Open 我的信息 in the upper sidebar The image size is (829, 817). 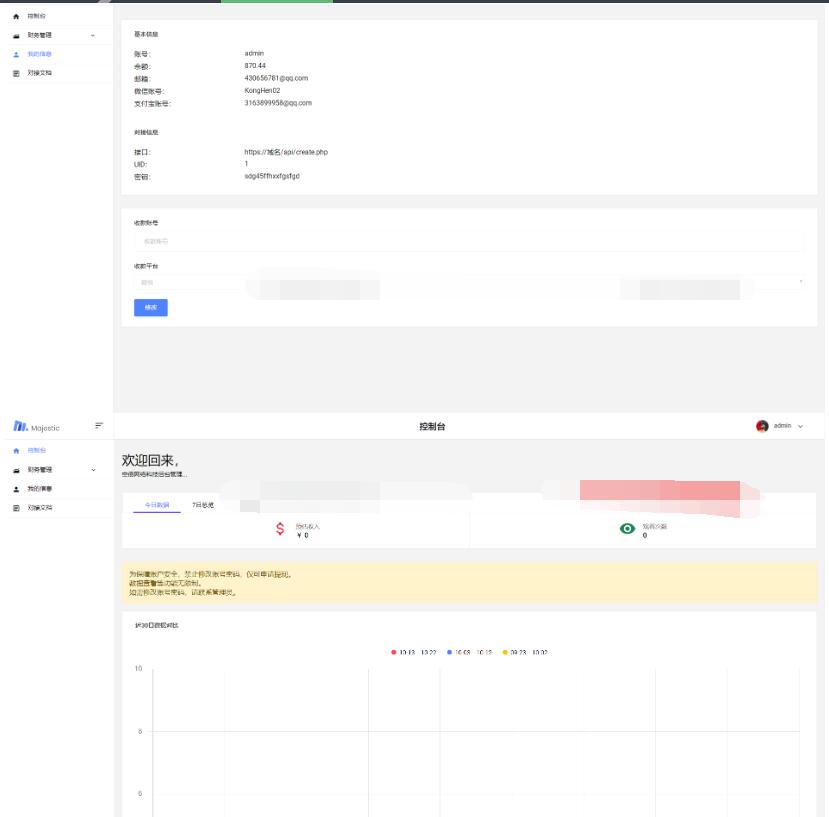(40, 54)
